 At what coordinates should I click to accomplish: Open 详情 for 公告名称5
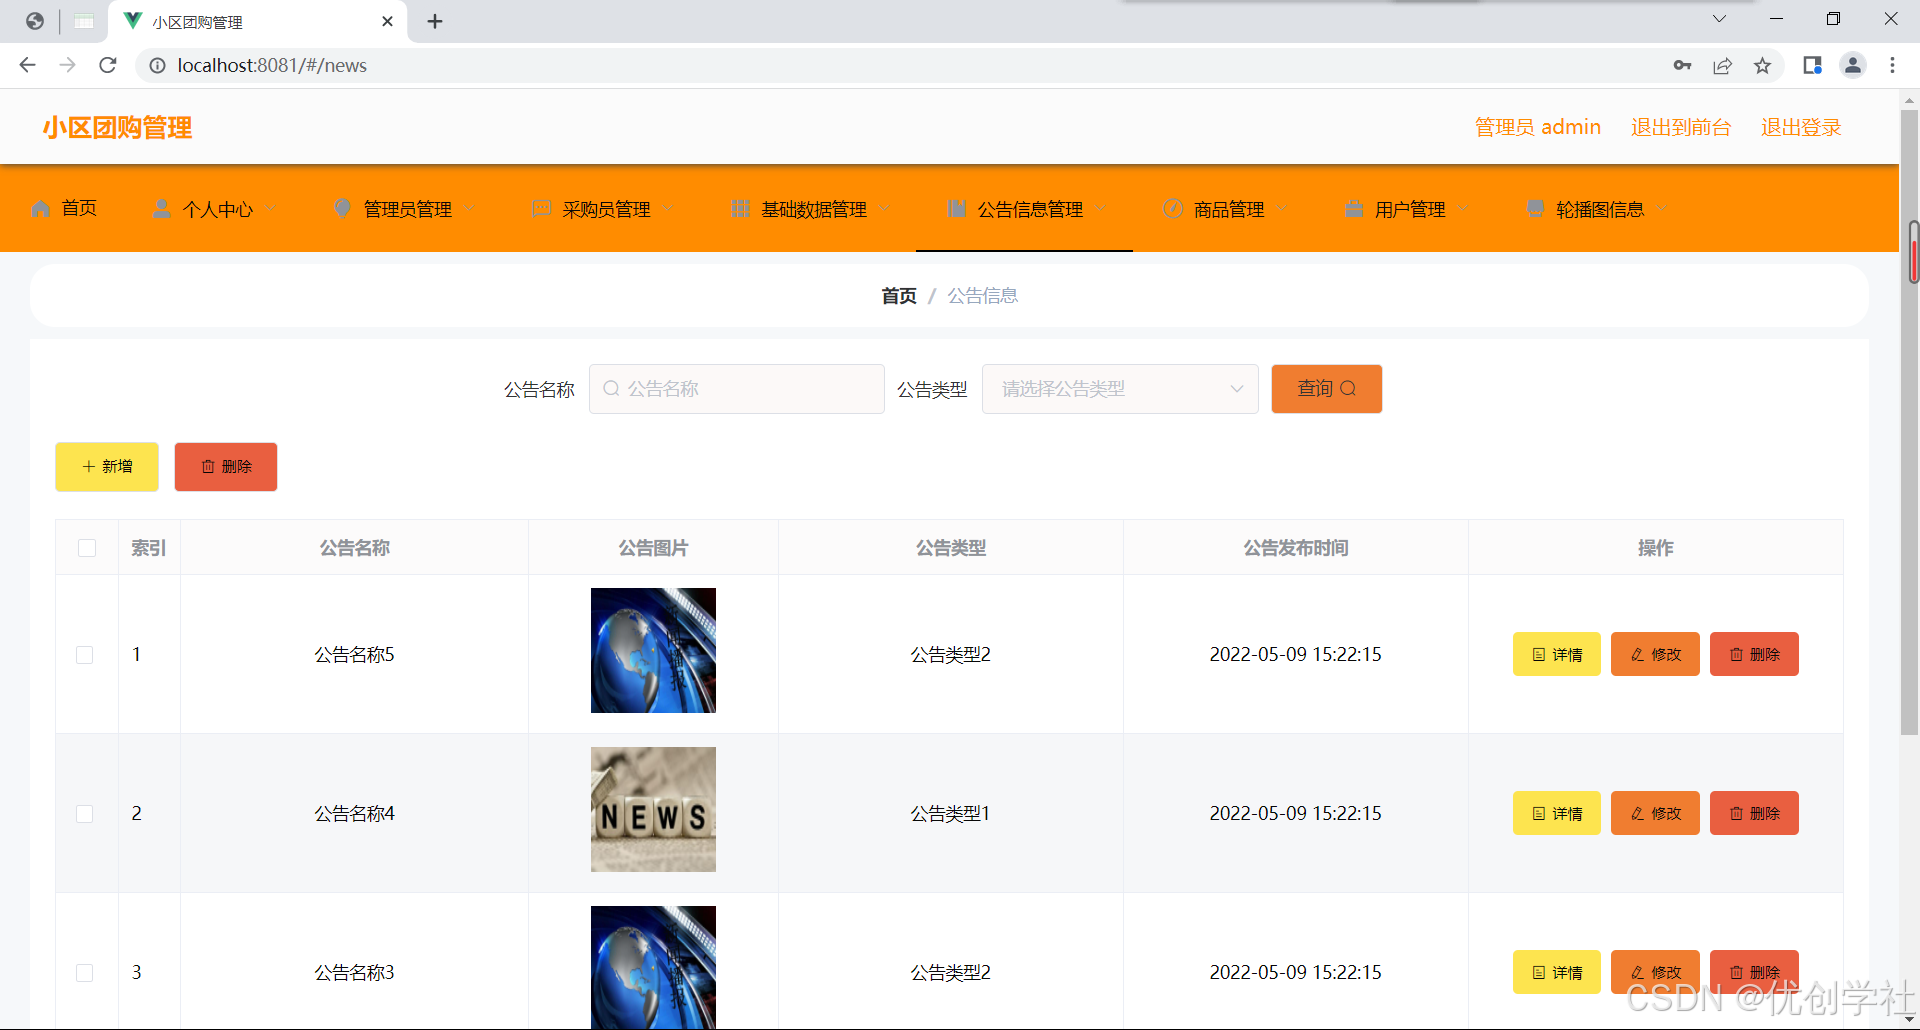(x=1557, y=654)
